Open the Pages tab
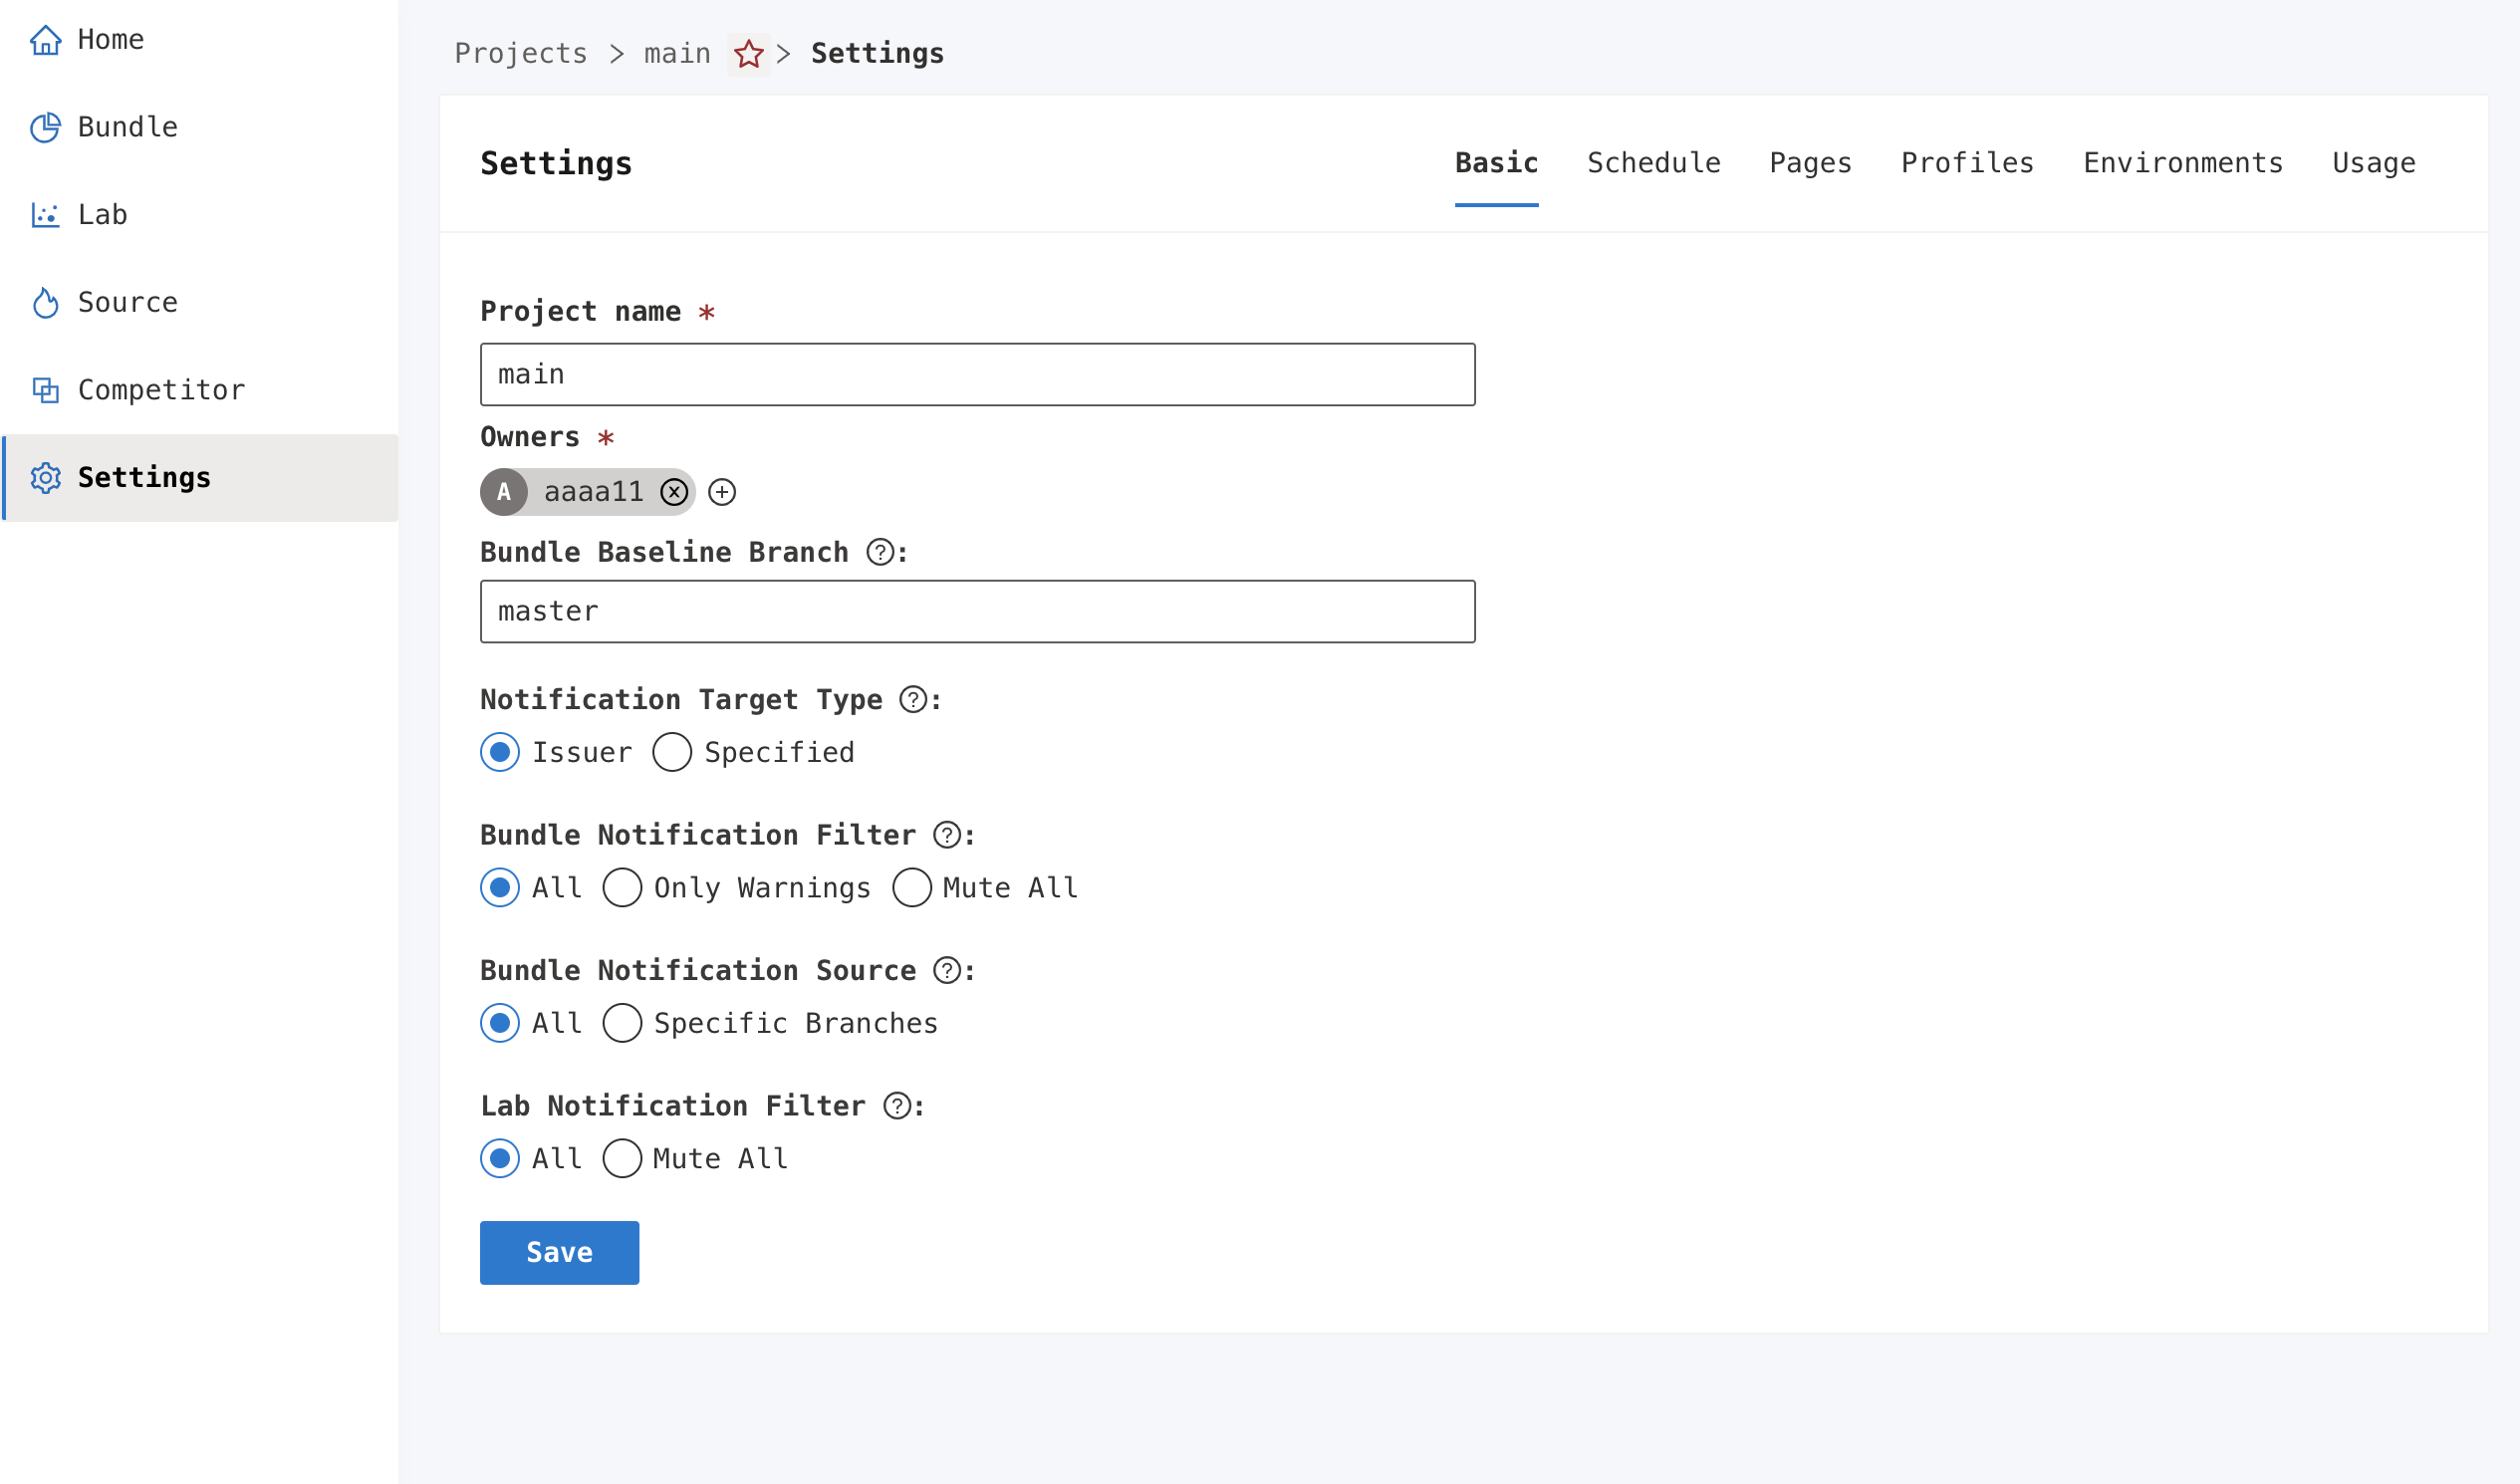The height and width of the screenshot is (1484, 2520). (x=1810, y=163)
